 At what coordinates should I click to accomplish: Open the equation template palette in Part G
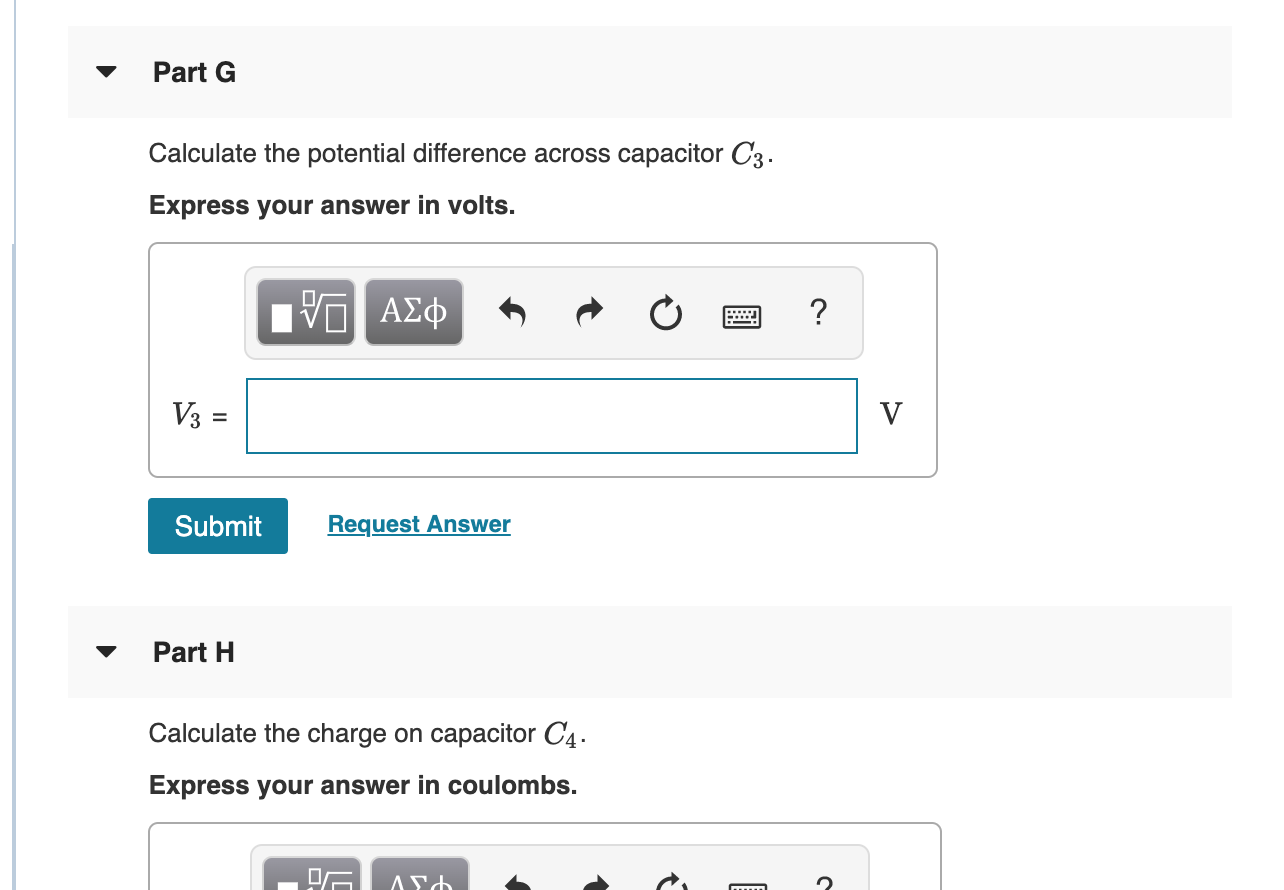click(x=306, y=312)
